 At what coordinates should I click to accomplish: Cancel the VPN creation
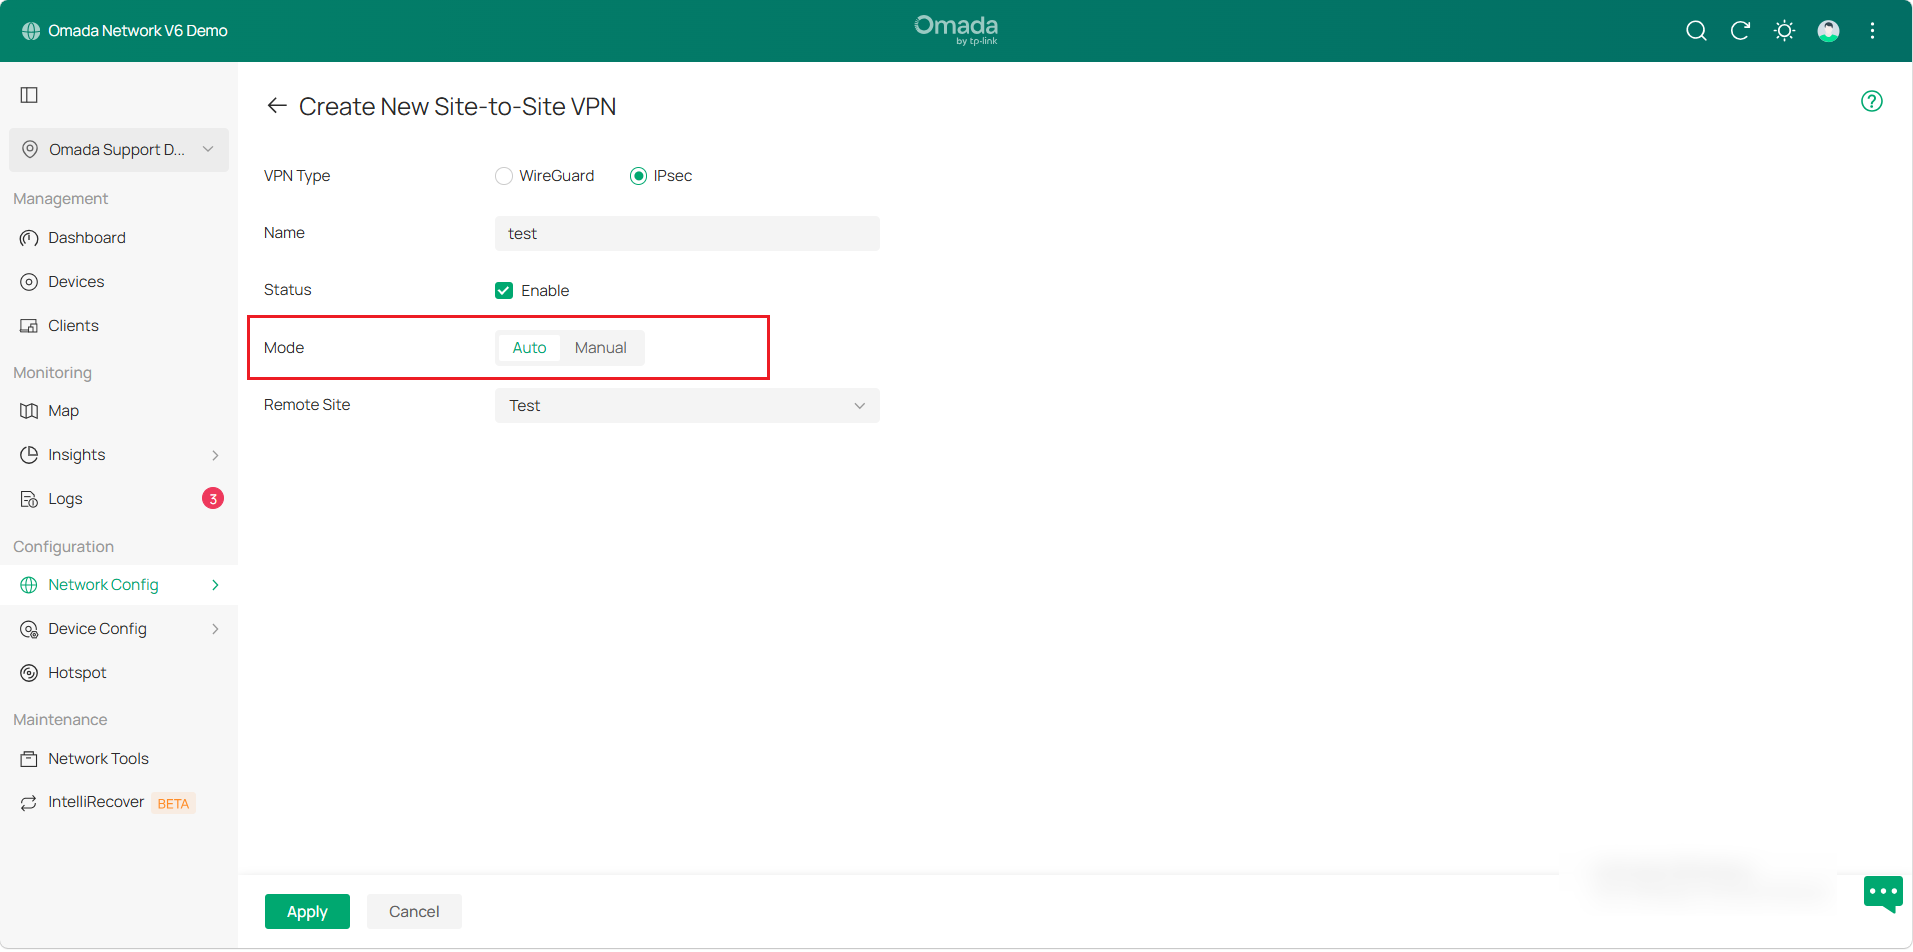(414, 911)
